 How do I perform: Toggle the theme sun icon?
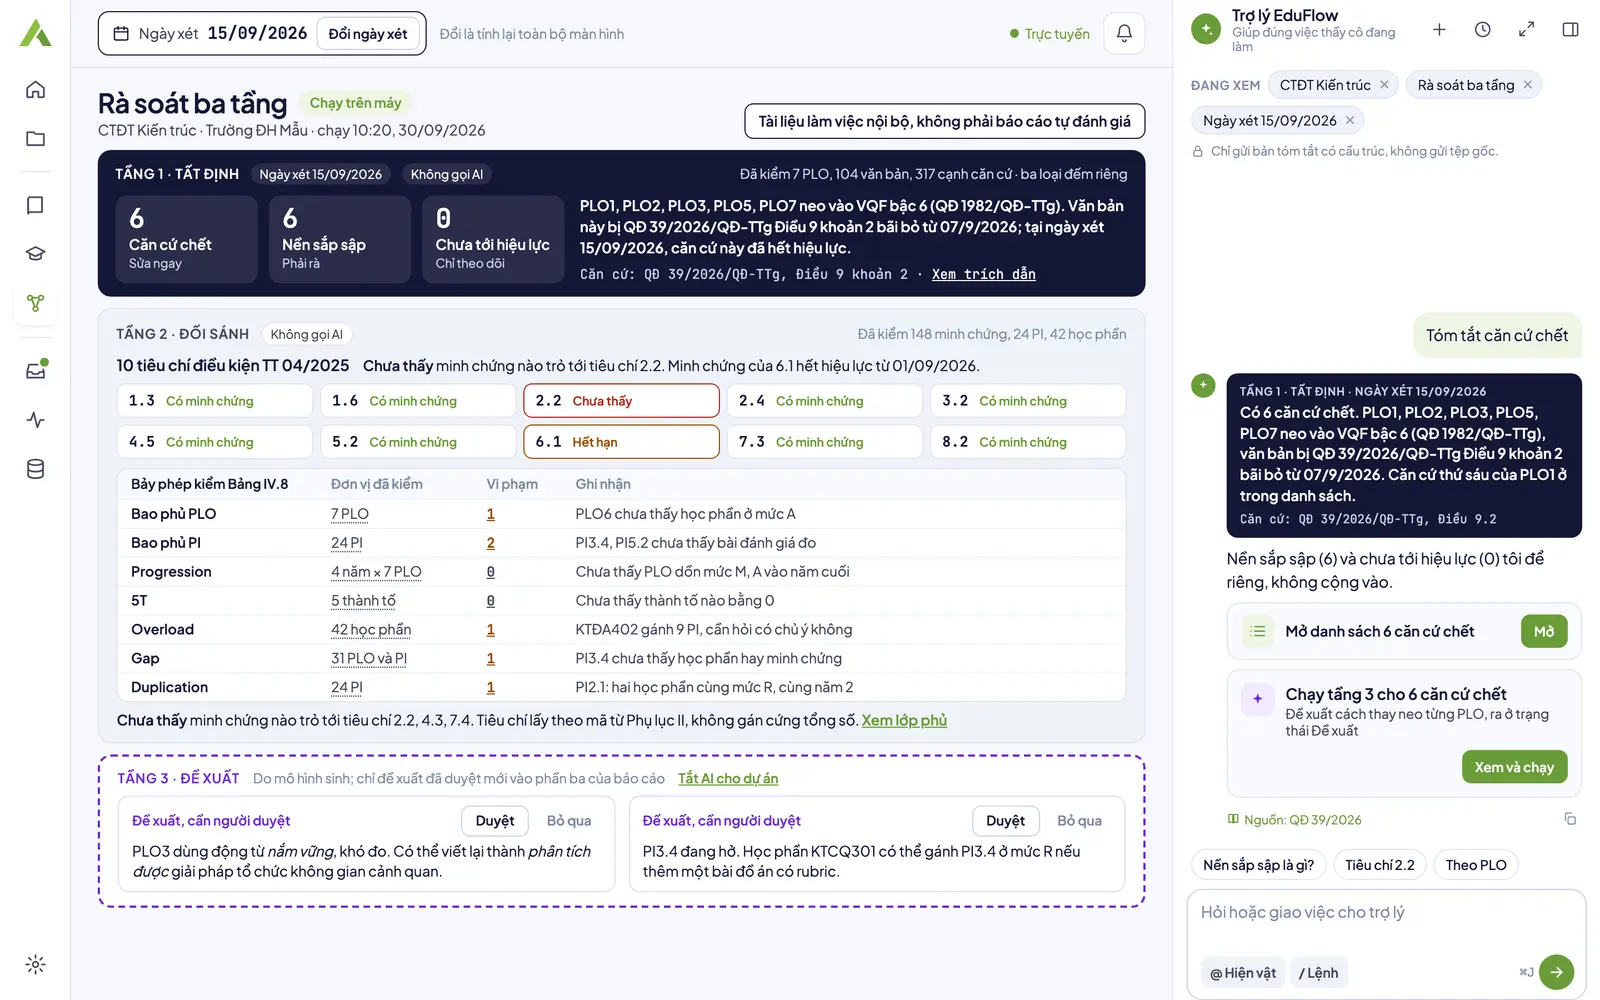[35, 965]
